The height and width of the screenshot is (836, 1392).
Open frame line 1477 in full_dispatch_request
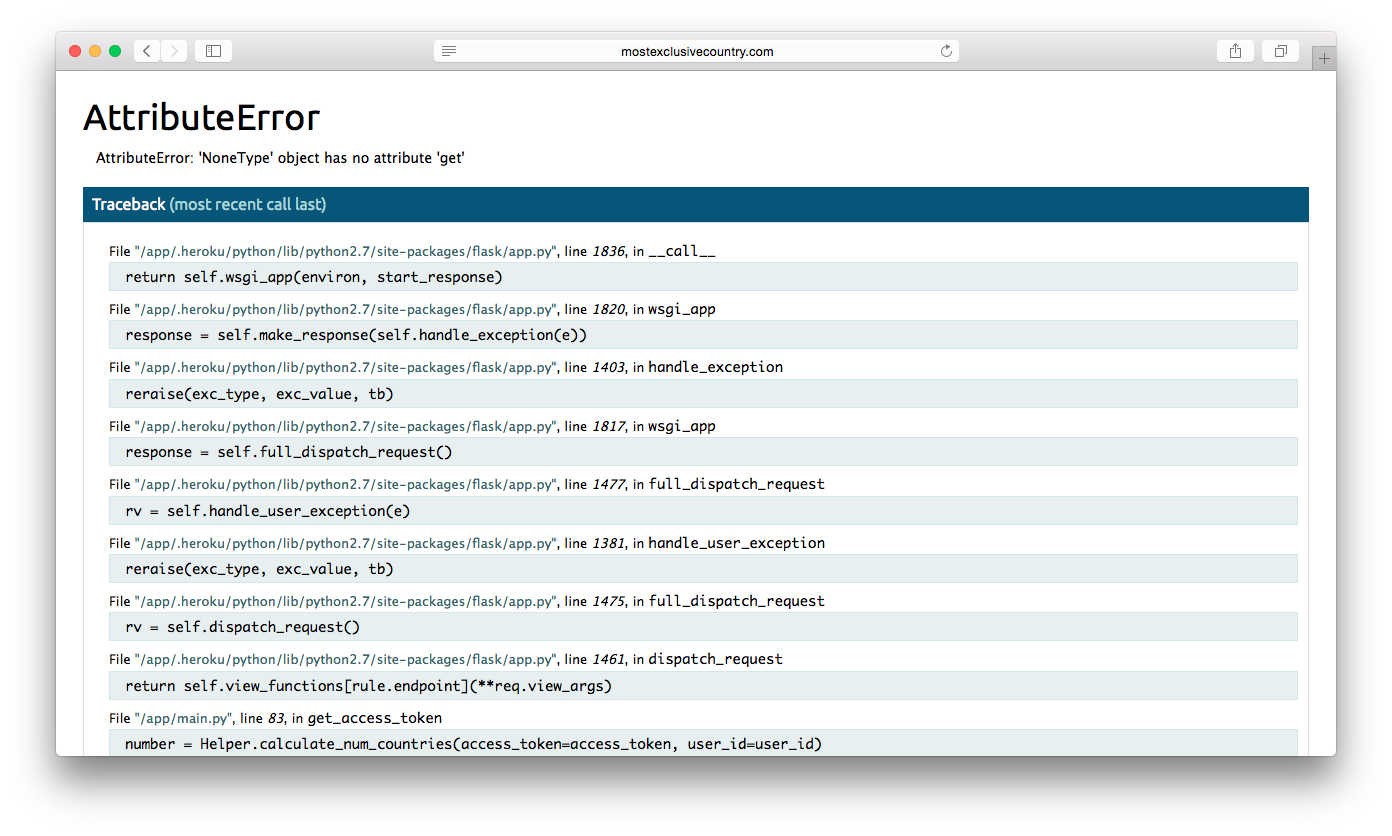coord(467,484)
